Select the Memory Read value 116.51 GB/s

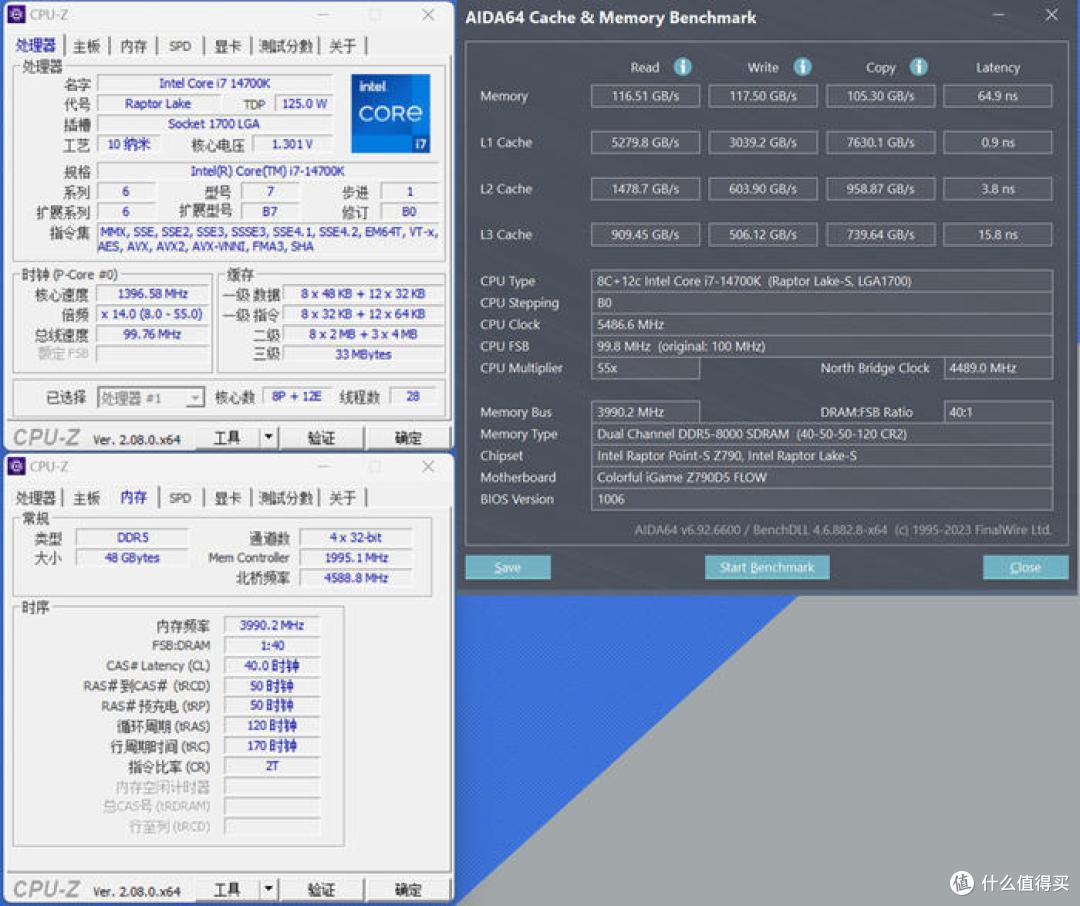[x=645, y=96]
